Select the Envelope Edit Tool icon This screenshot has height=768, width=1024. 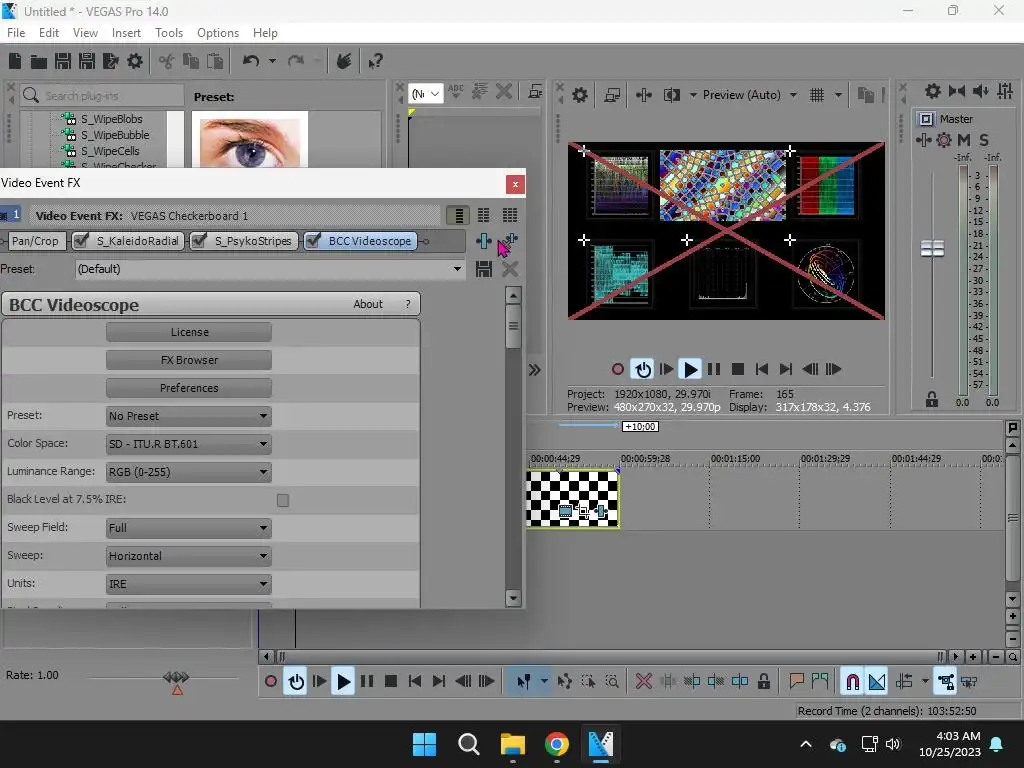click(564, 682)
